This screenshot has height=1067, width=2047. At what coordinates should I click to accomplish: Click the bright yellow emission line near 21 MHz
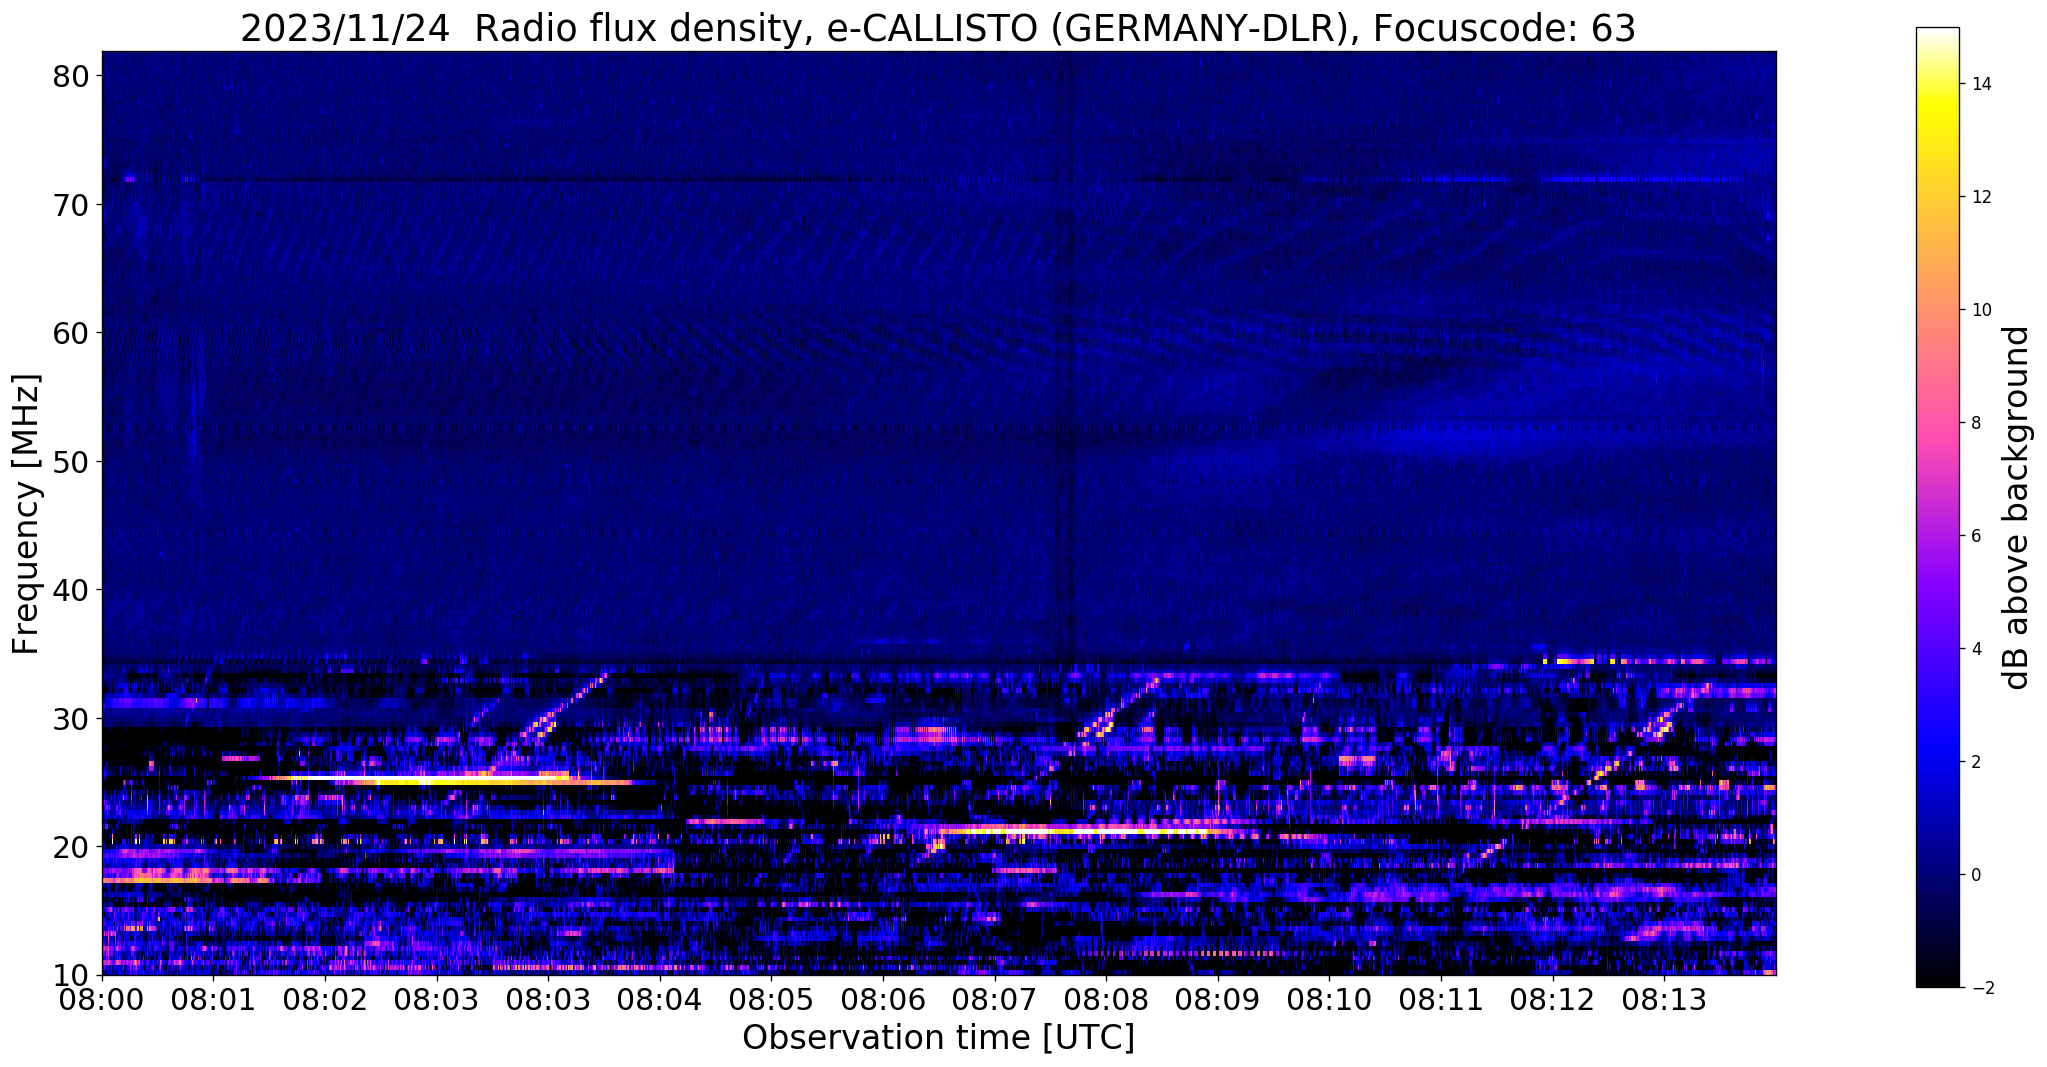[1085, 830]
